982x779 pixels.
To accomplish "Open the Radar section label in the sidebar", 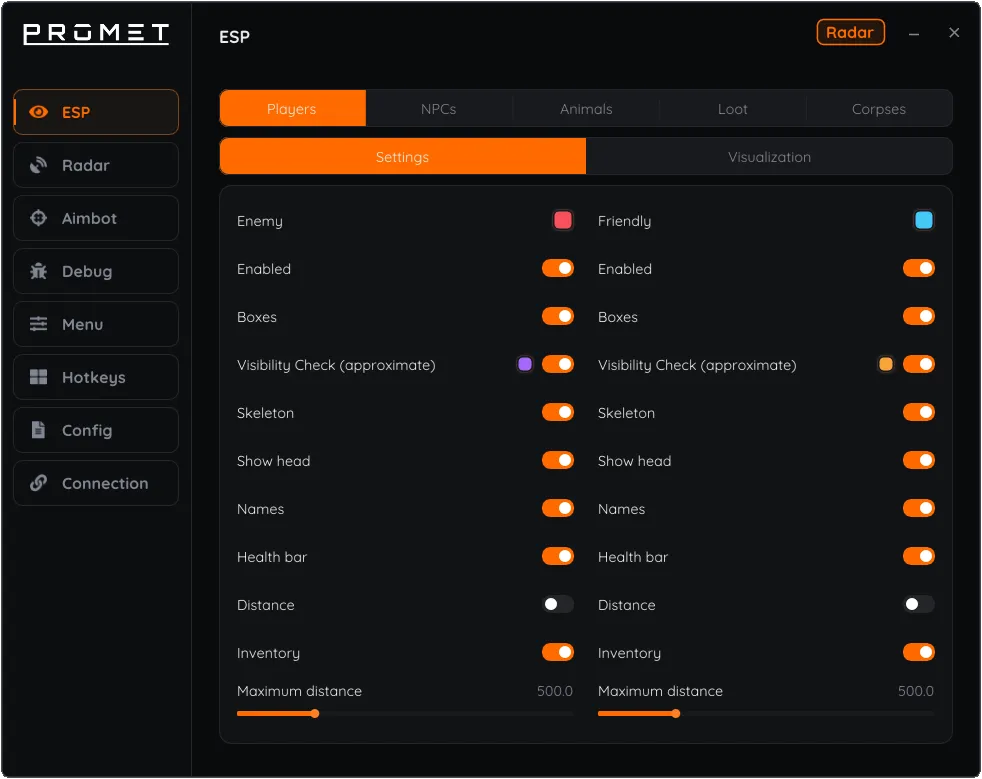I will (x=86, y=165).
